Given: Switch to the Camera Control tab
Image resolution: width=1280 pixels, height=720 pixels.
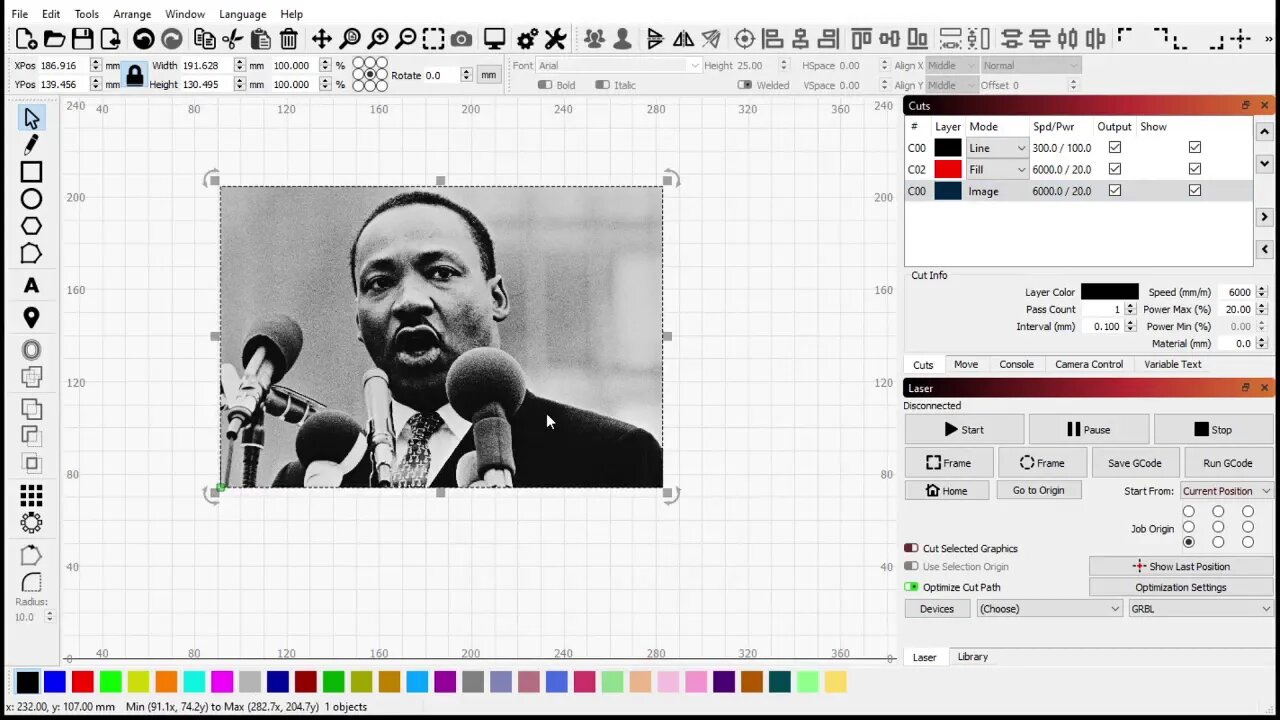Looking at the screenshot, I should 1089,365.
